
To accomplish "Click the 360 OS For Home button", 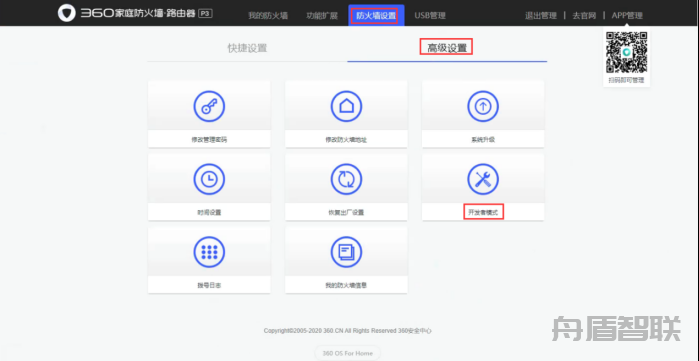I will [348, 353].
